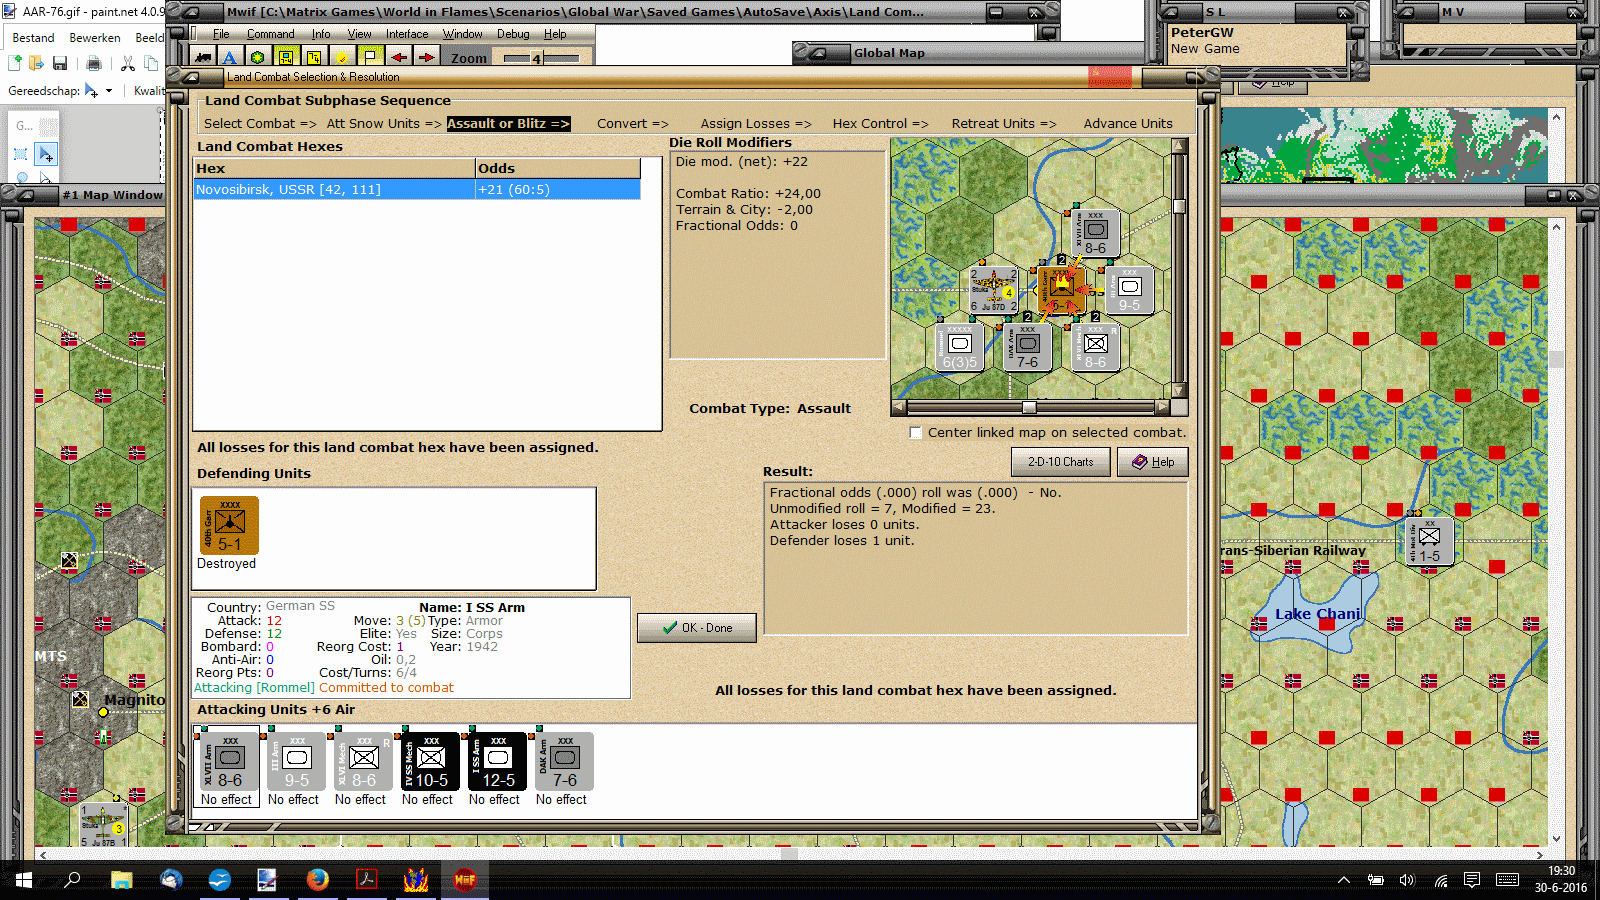Select paint.net rectangle select tool
1600x900 pixels.
(x=21, y=154)
